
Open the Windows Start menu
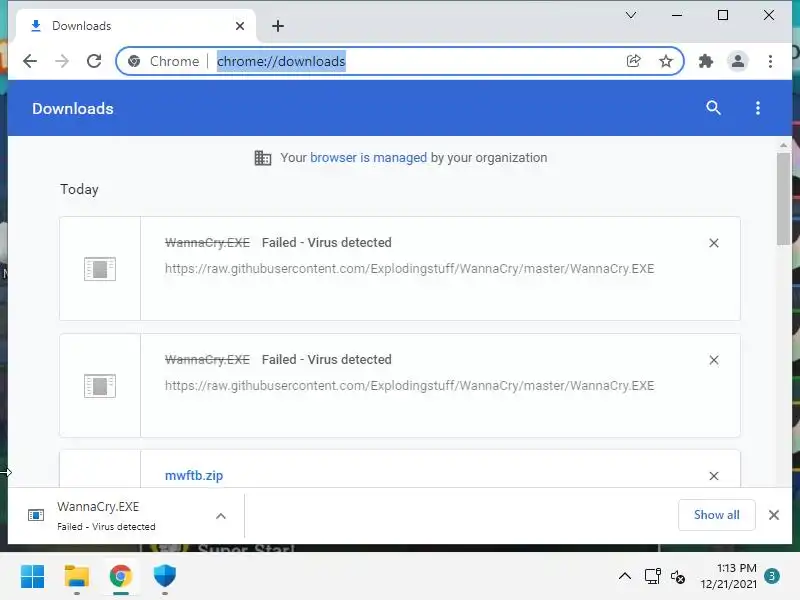pos(33,577)
